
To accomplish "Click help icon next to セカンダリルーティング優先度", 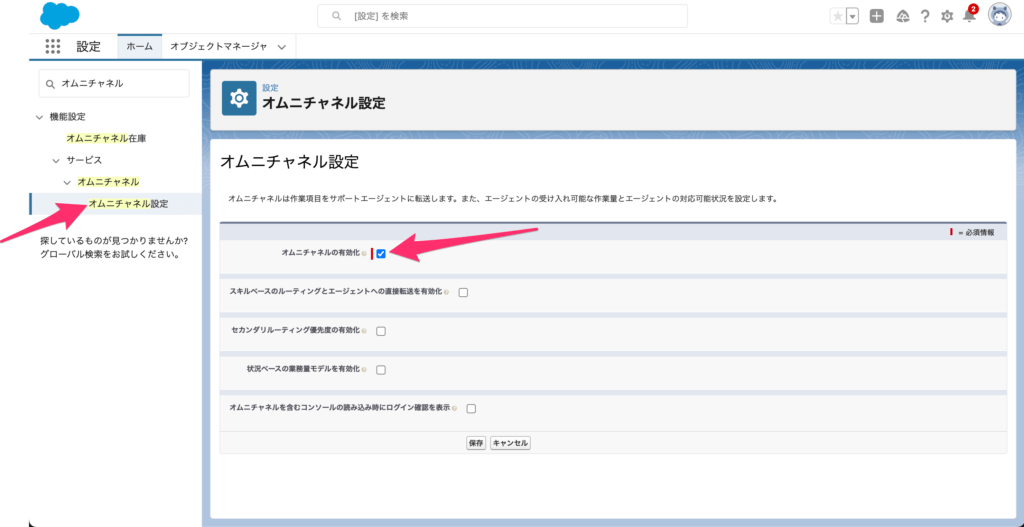I will pyautogui.click(x=364, y=330).
